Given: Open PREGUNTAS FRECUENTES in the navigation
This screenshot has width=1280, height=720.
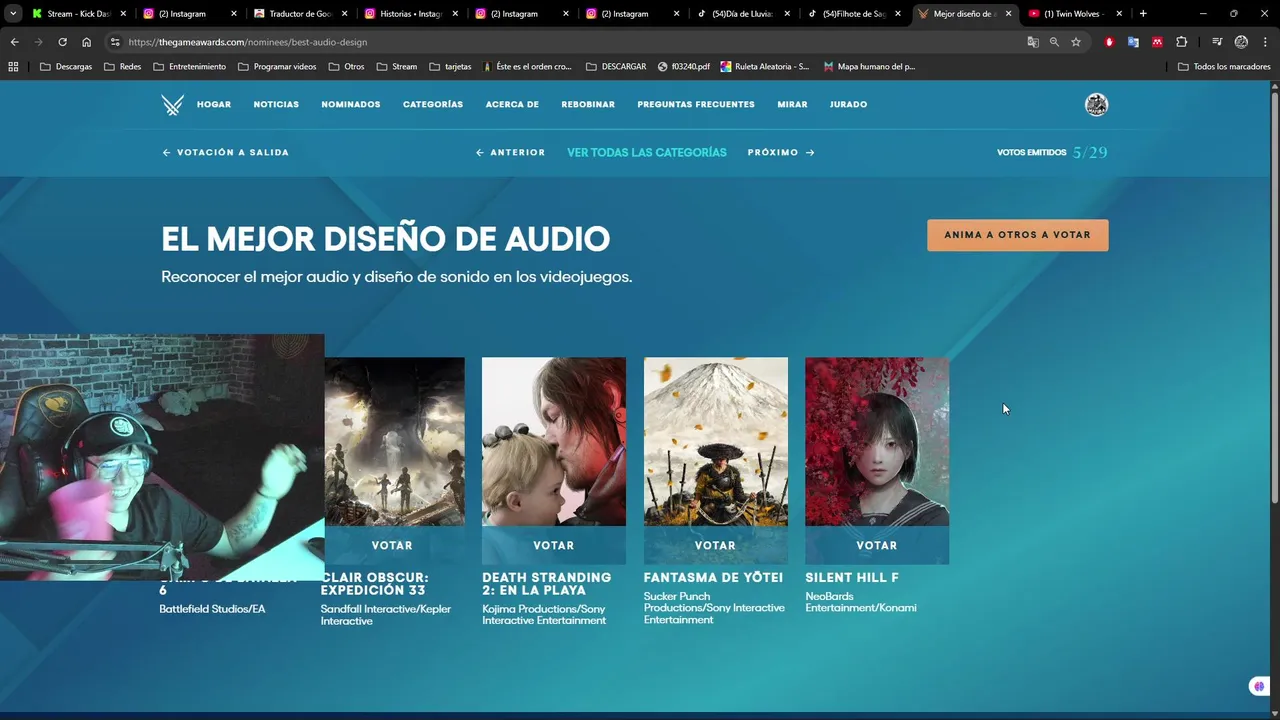Looking at the screenshot, I should (696, 105).
